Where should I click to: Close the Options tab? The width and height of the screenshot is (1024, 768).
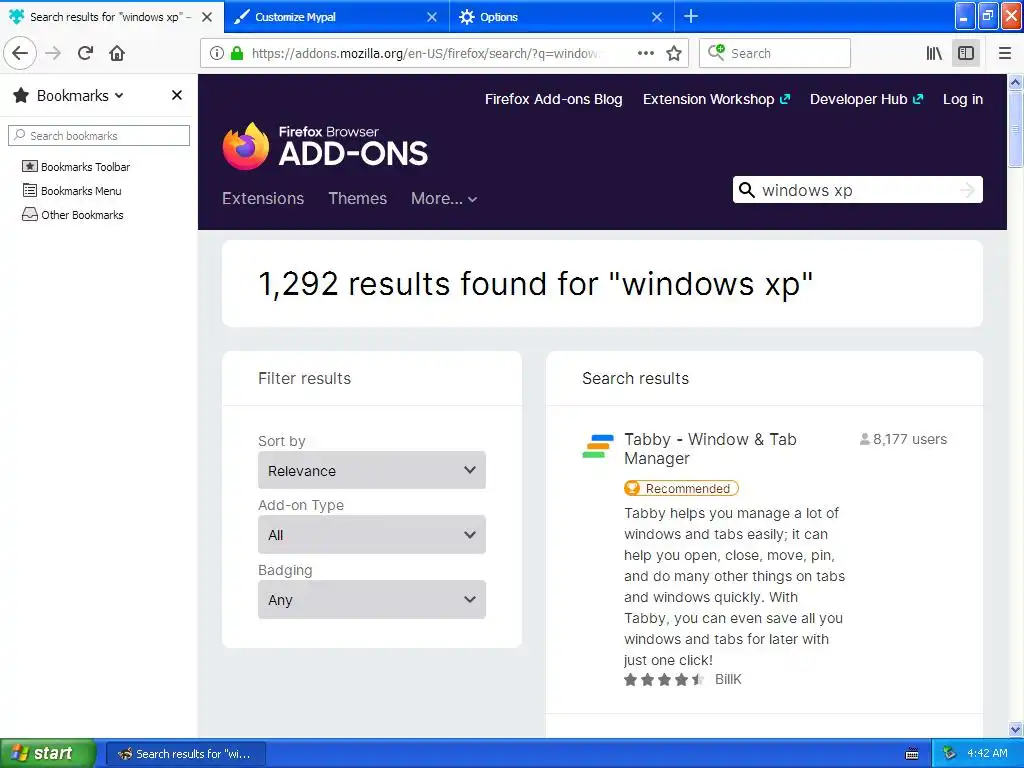[x=657, y=17]
